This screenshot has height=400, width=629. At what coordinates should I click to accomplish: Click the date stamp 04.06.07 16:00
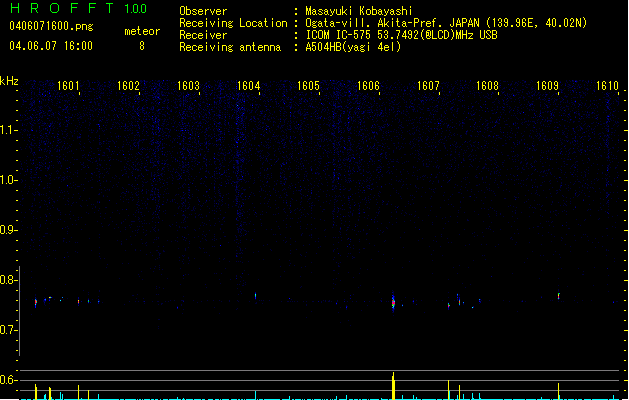coord(51,46)
